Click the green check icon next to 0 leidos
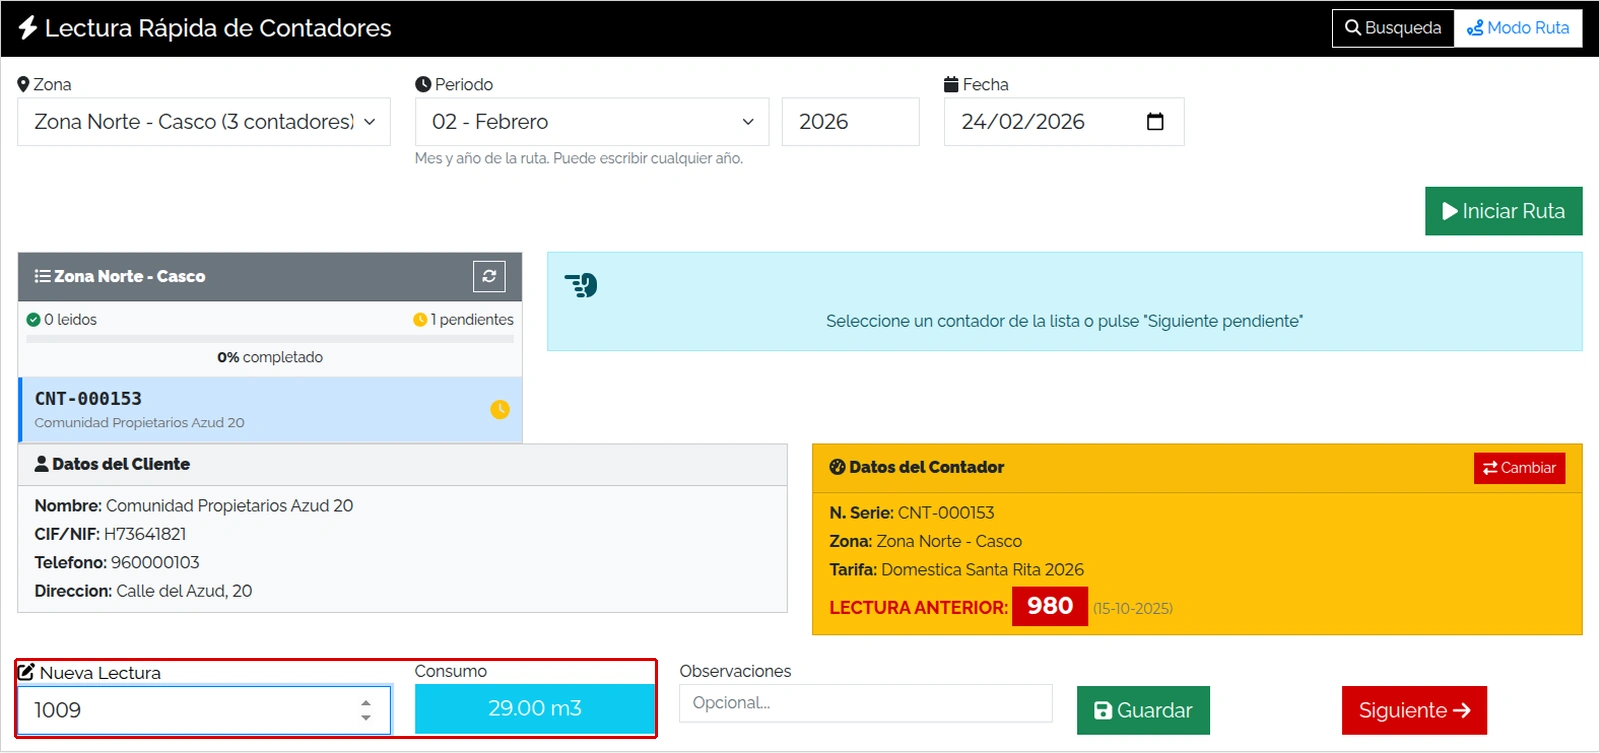This screenshot has width=1600, height=753. [x=33, y=320]
